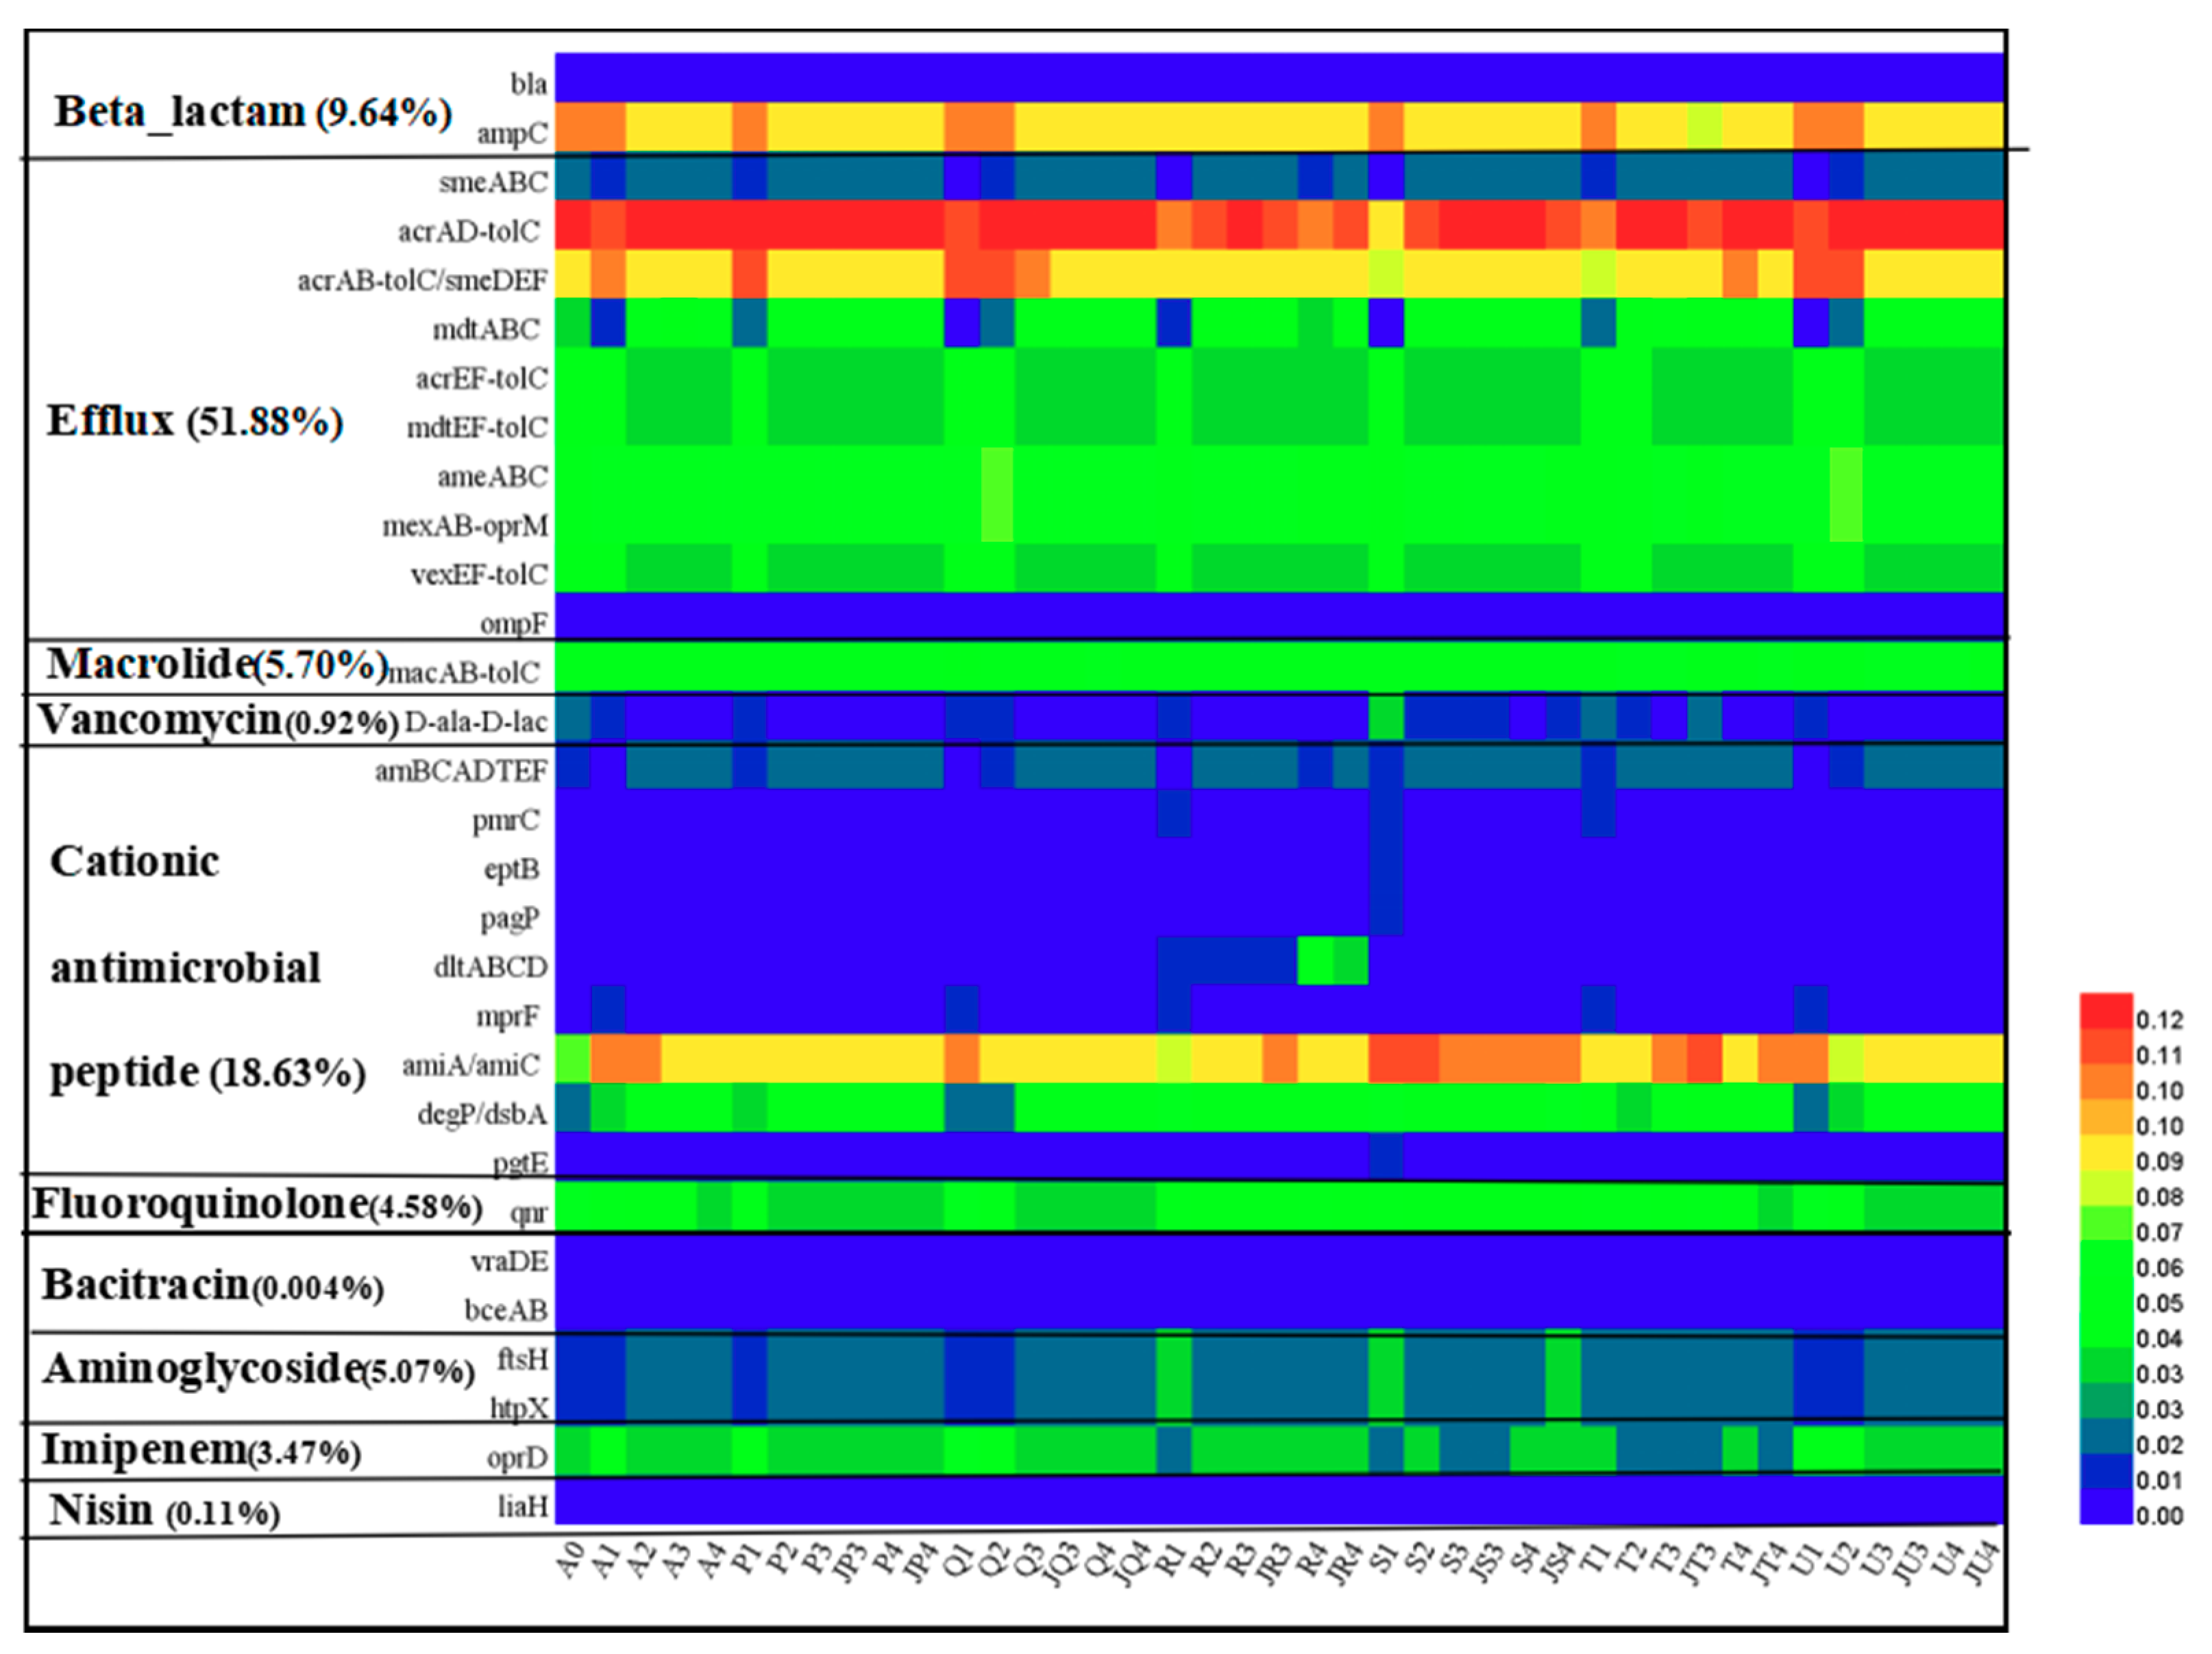The height and width of the screenshot is (1654, 2212).
Task: Click the Vancomycin (0.92%) category label
Action: (x=218, y=720)
